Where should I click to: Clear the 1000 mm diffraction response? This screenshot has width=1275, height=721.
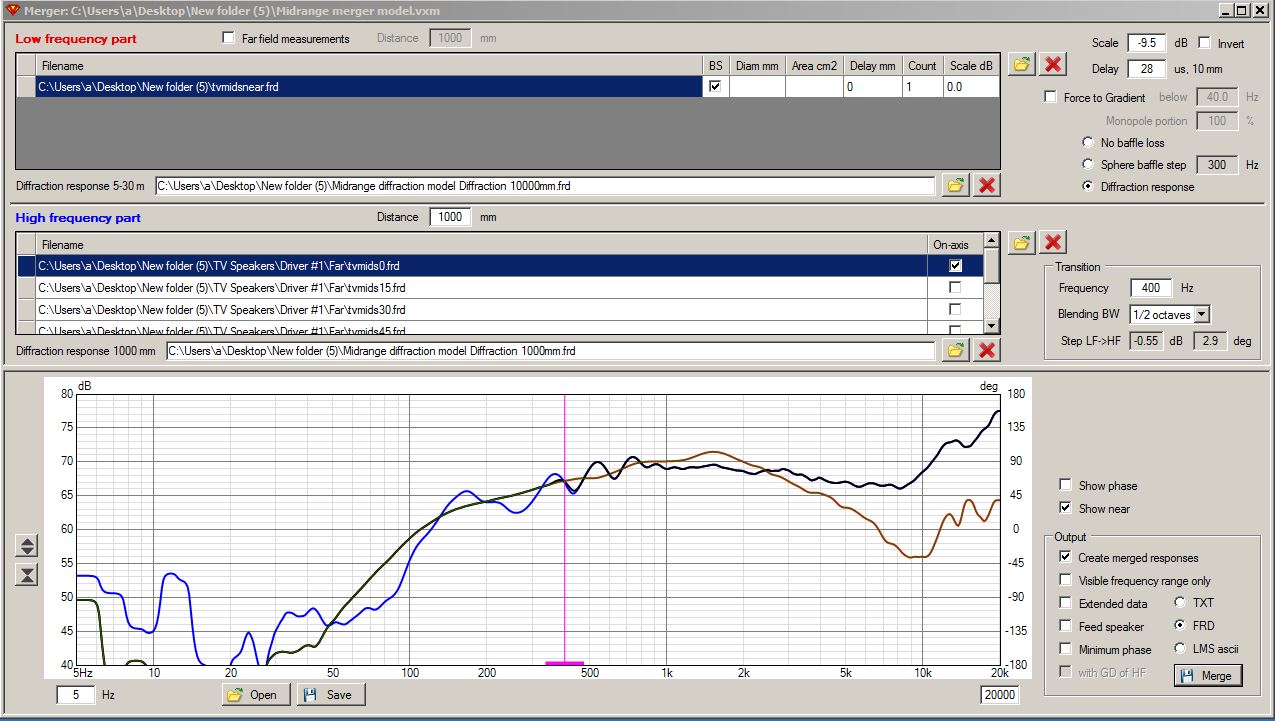[x=987, y=350]
